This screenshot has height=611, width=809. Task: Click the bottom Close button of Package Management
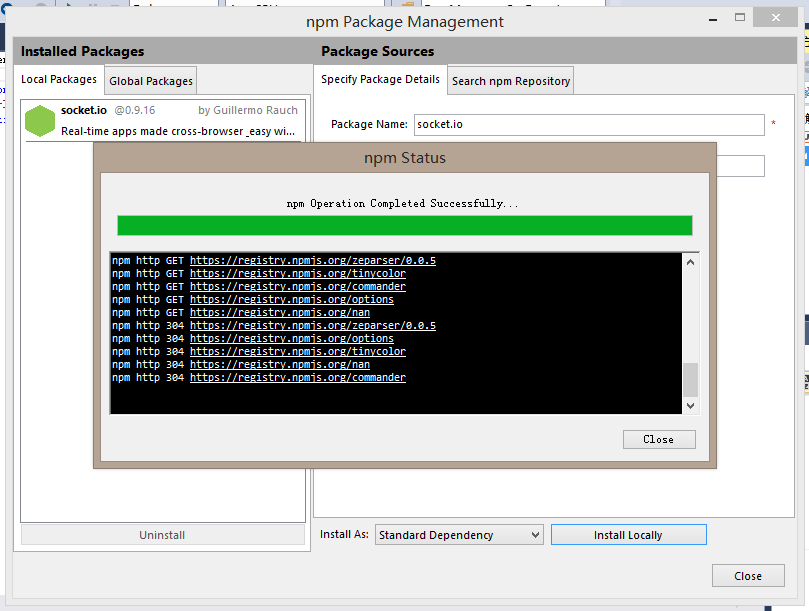(x=747, y=576)
